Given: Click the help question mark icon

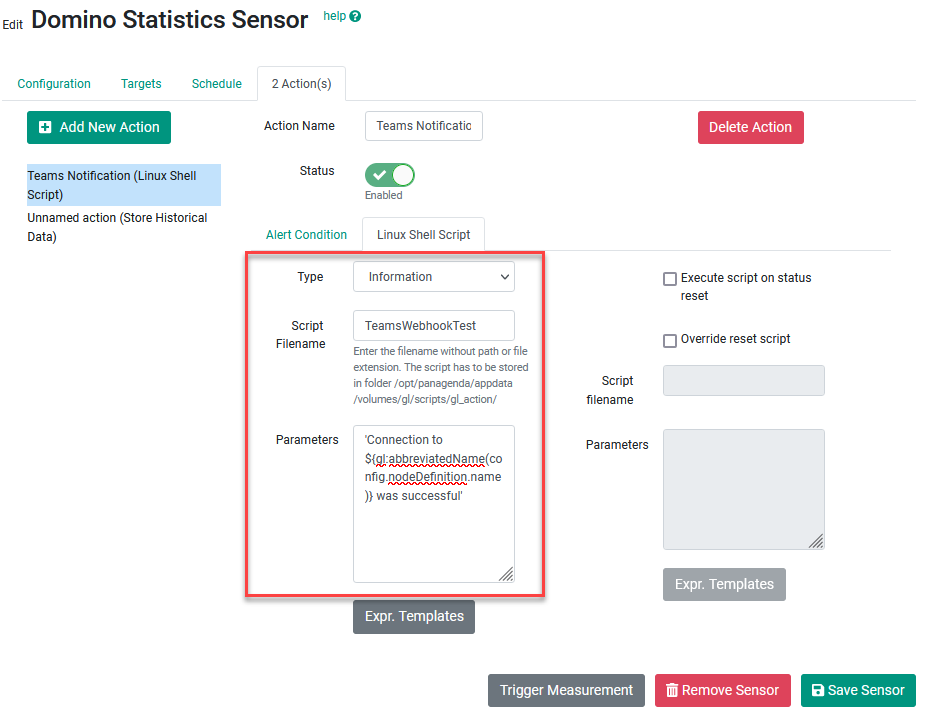Looking at the screenshot, I should click(355, 17).
